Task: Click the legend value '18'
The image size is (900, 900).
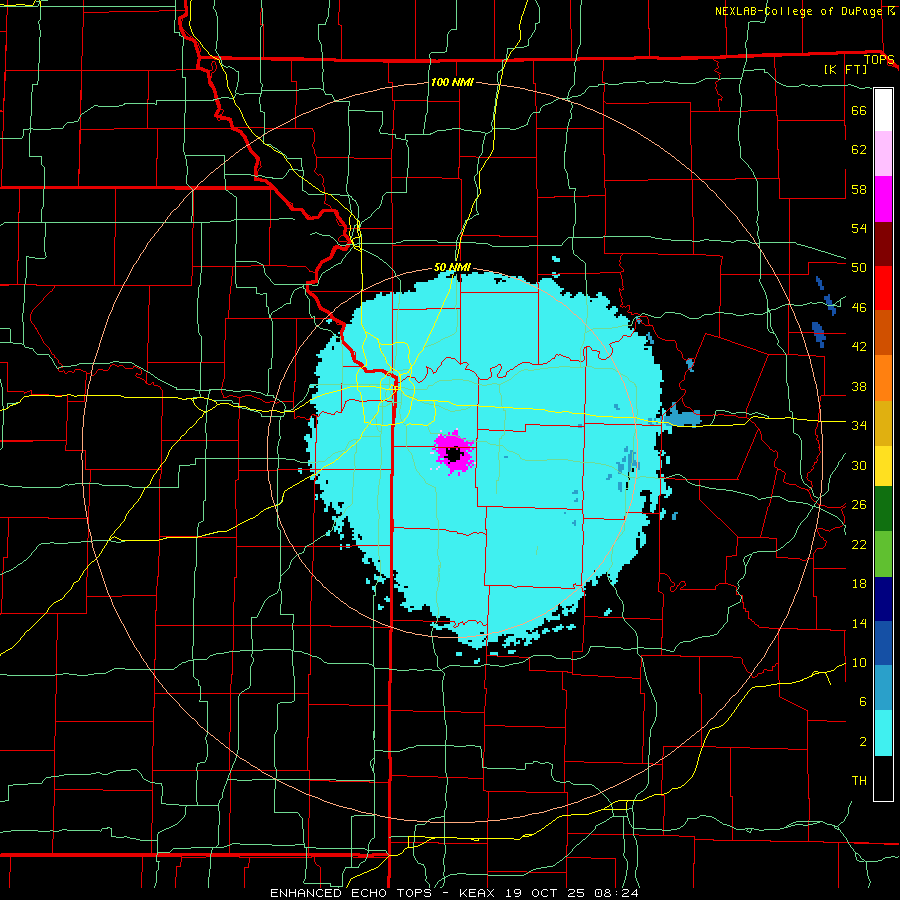Action: click(x=859, y=584)
